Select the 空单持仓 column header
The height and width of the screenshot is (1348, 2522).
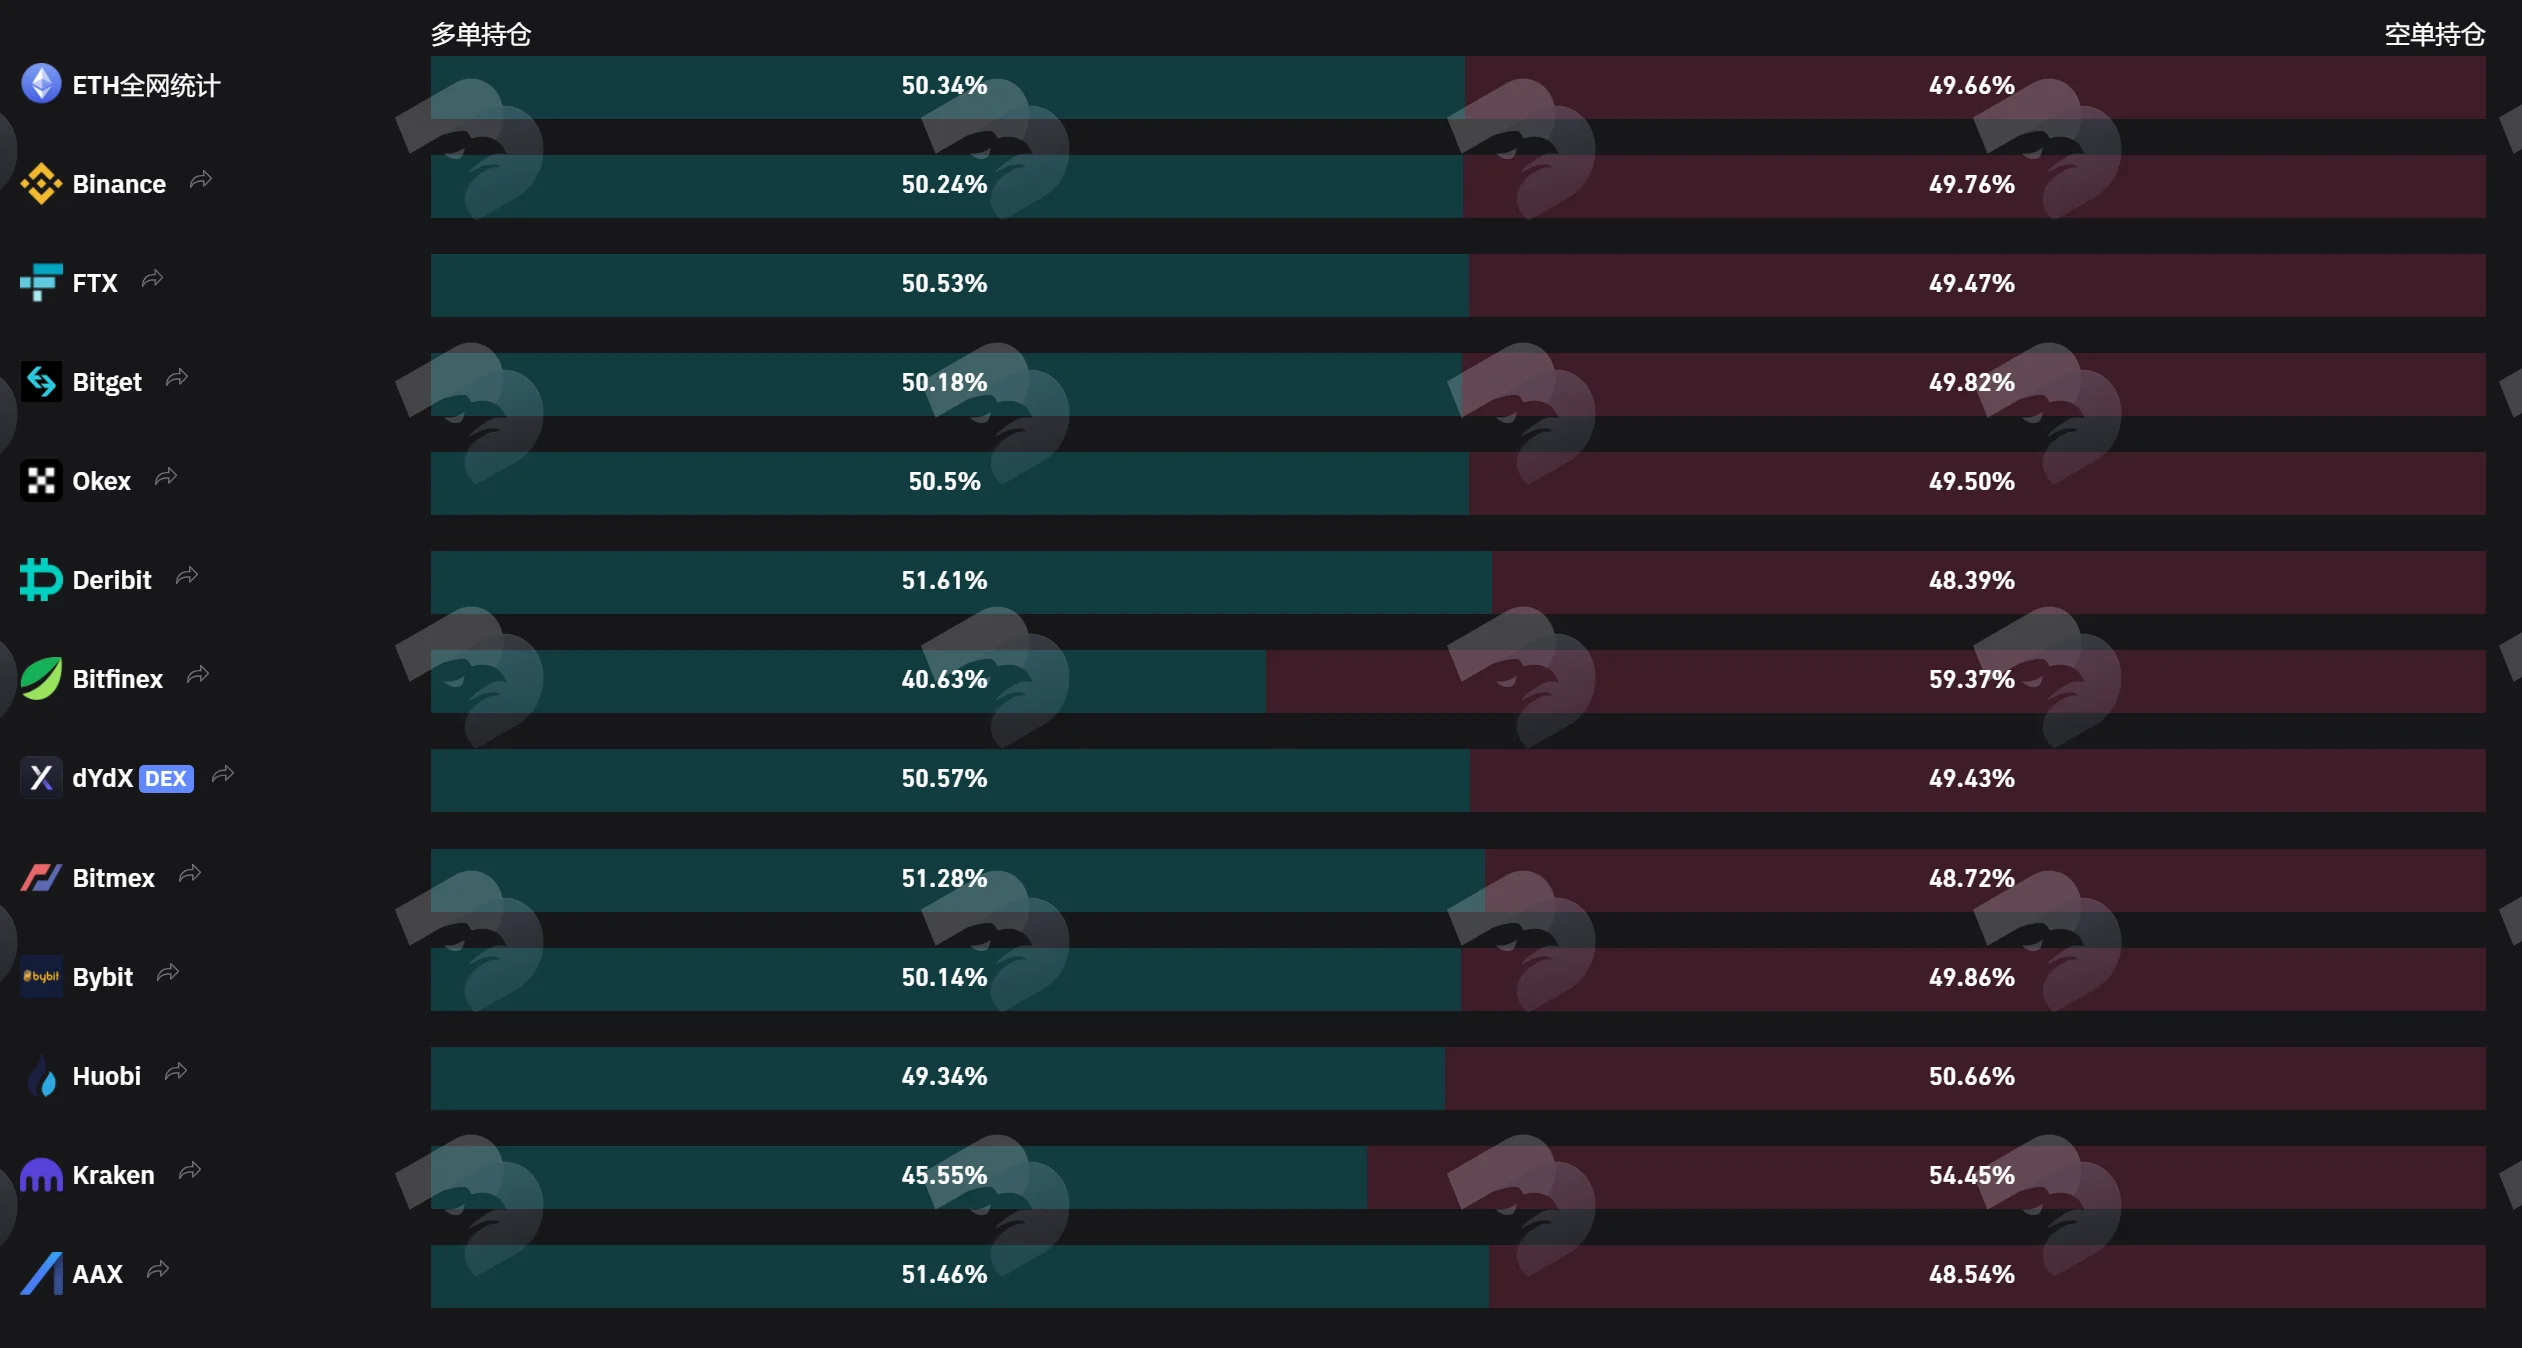[2435, 35]
